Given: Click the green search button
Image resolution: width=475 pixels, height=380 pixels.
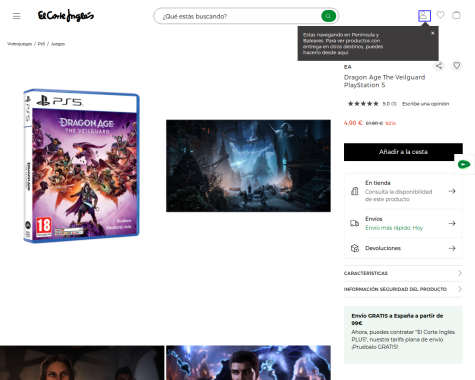Looking at the screenshot, I should point(328,16).
